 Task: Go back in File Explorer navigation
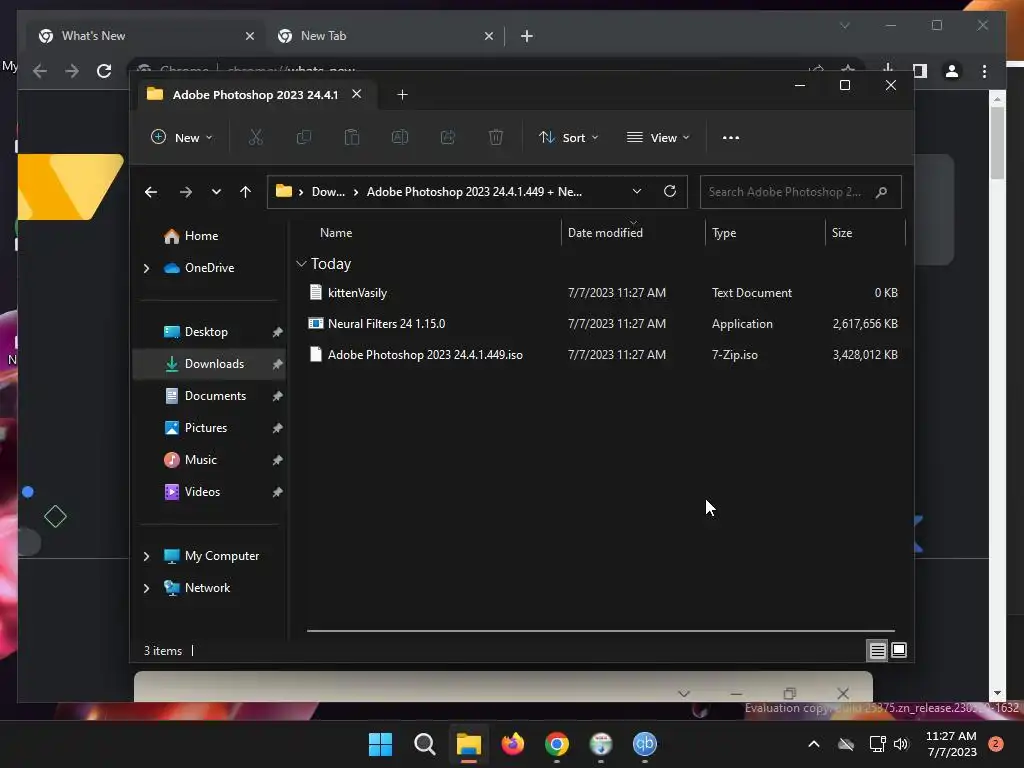pyautogui.click(x=151, y=192)
